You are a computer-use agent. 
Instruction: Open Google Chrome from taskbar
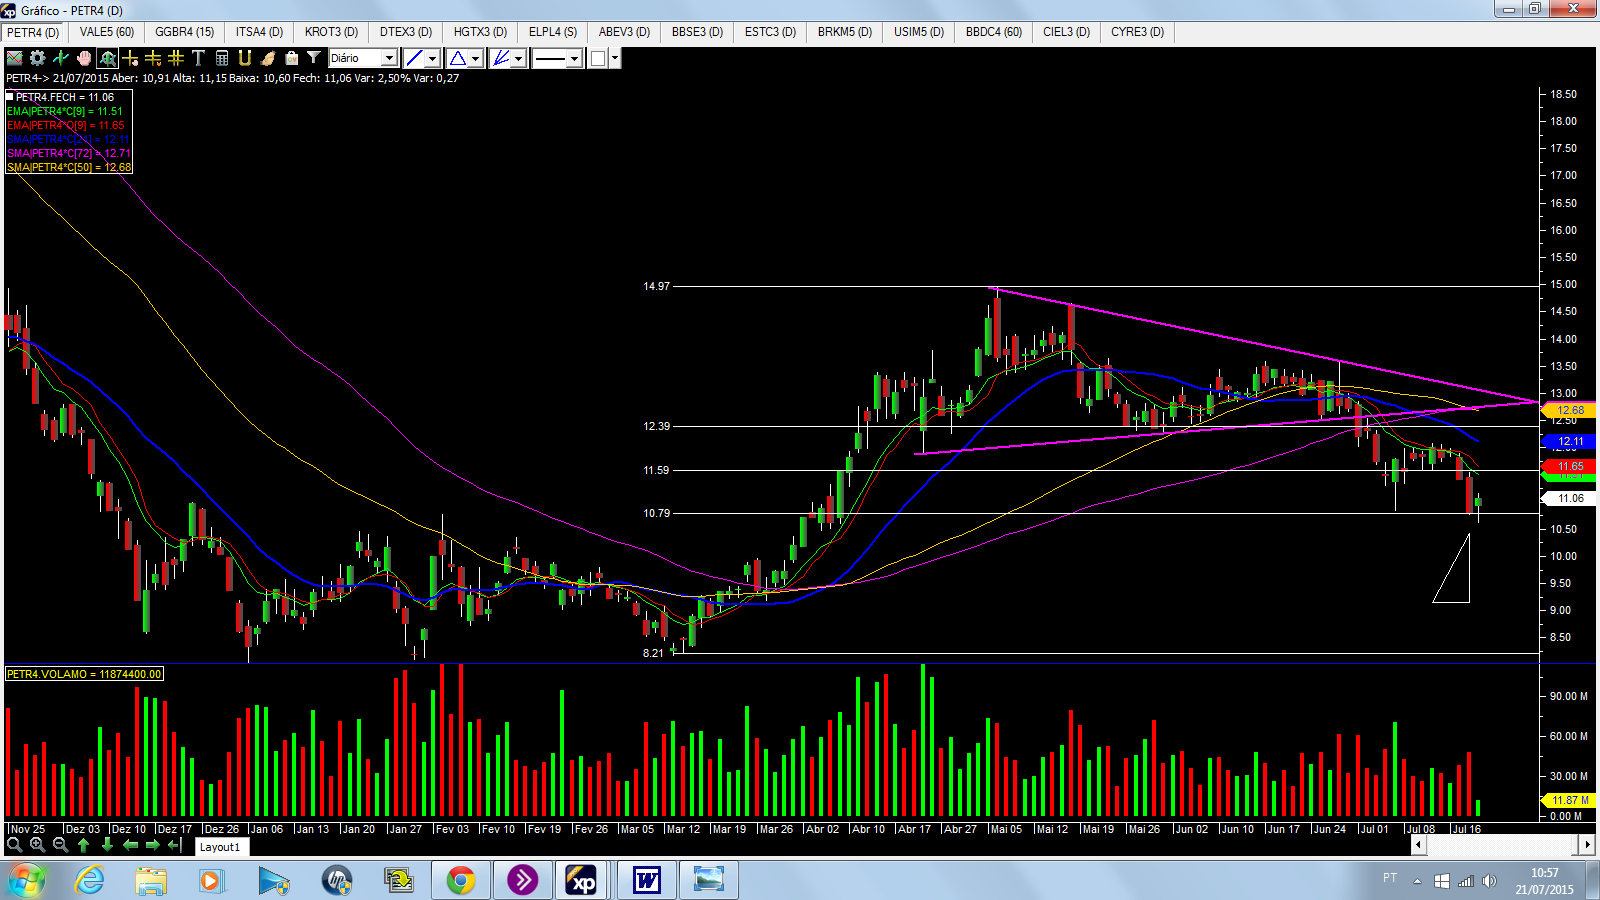(x=461, y=880)
